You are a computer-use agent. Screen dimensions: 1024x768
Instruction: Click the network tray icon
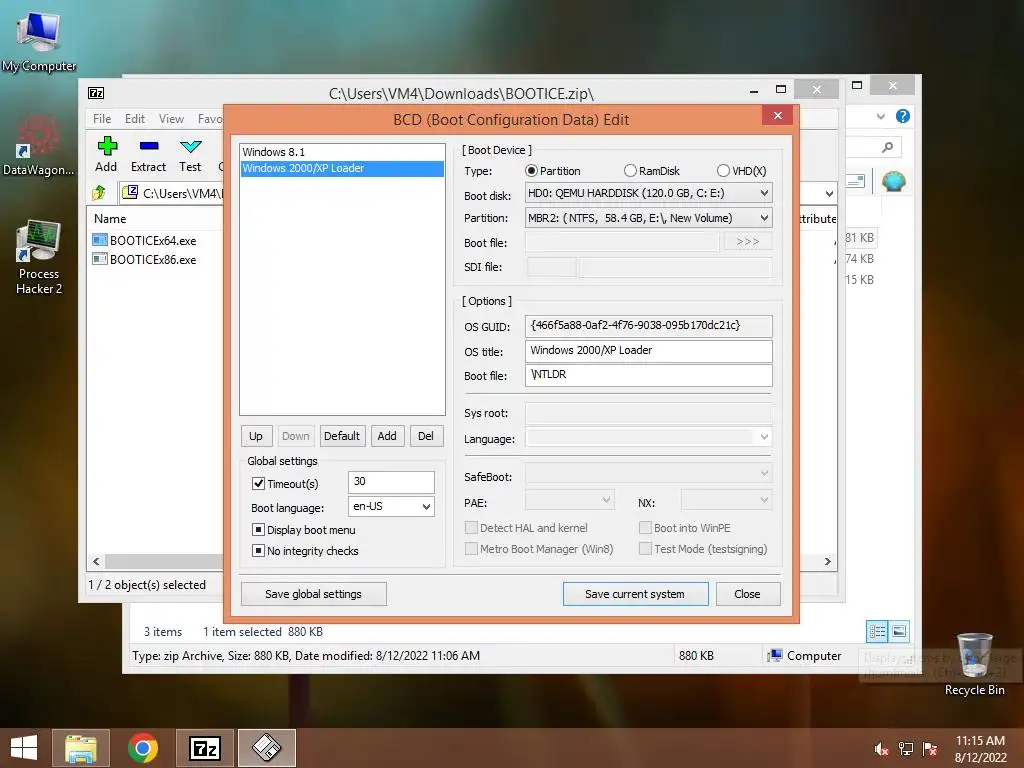[906, 749]
